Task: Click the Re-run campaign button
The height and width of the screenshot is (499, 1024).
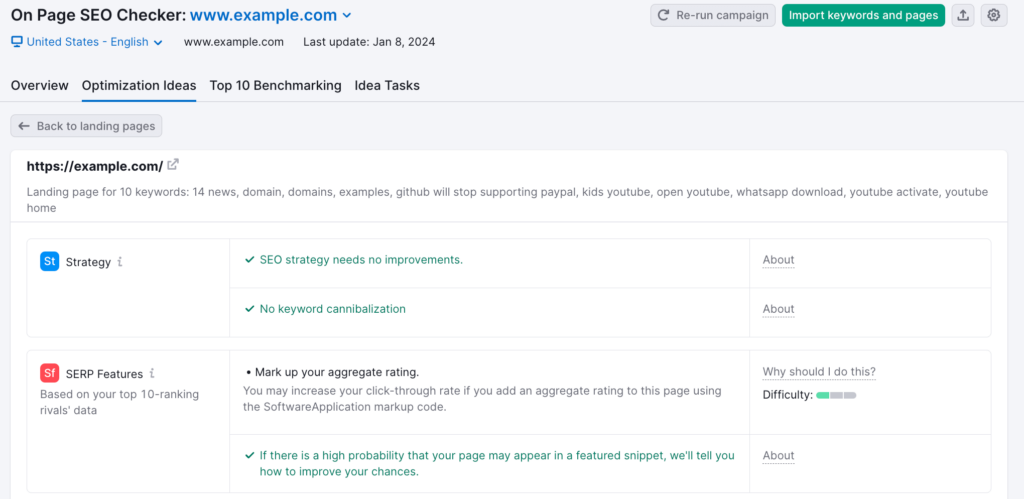Action: coord(713,16)
